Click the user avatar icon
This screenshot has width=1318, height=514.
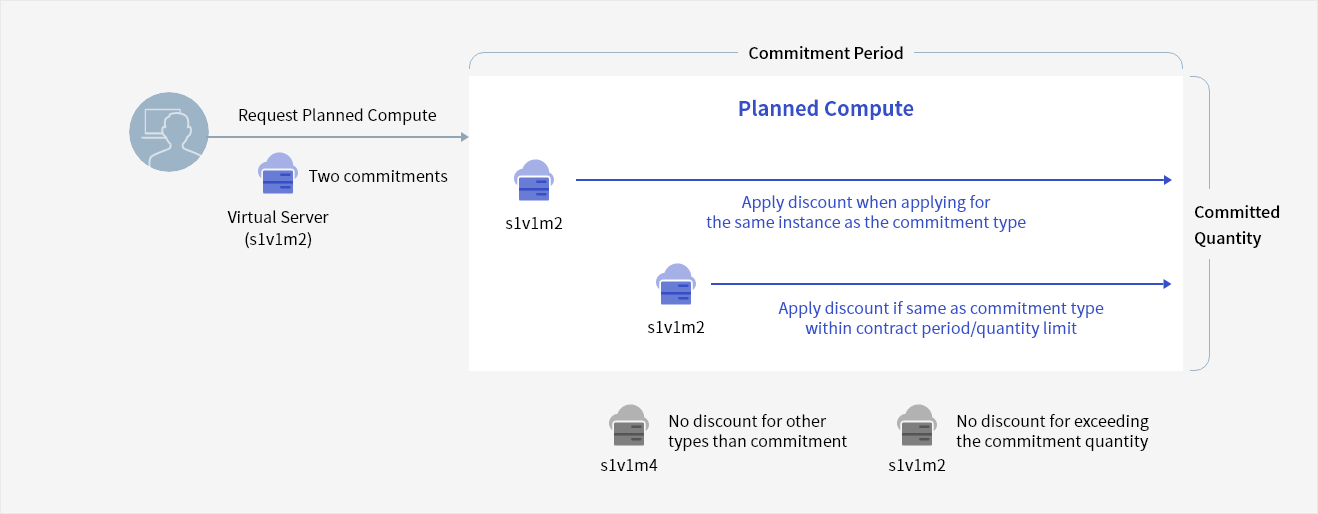169,133
